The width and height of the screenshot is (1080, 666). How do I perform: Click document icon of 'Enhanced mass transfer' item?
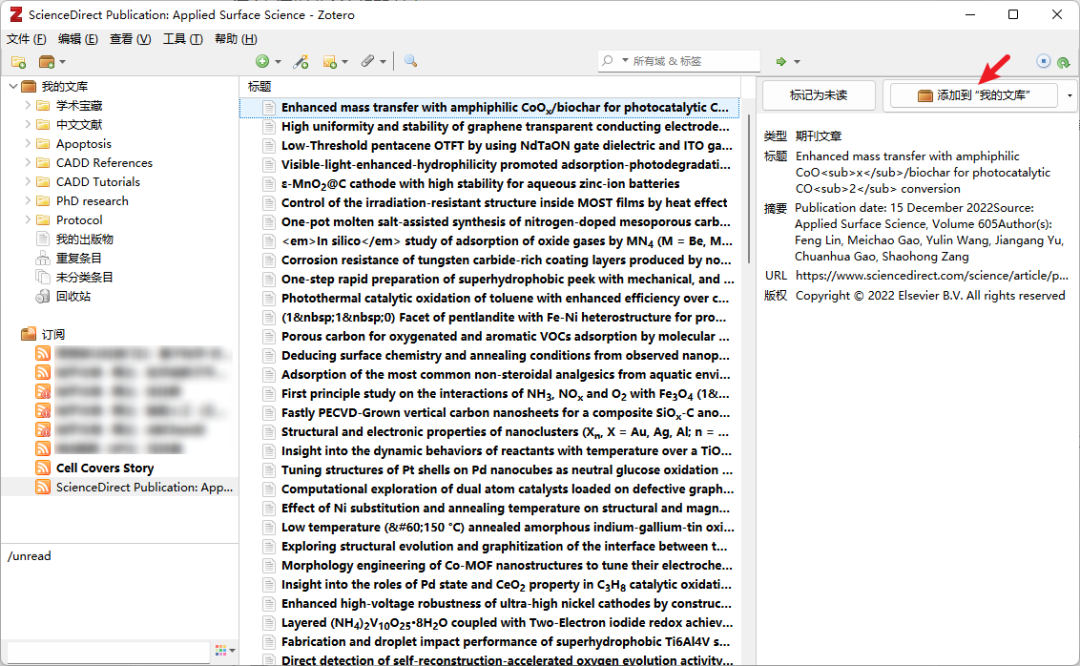[269, 107]
